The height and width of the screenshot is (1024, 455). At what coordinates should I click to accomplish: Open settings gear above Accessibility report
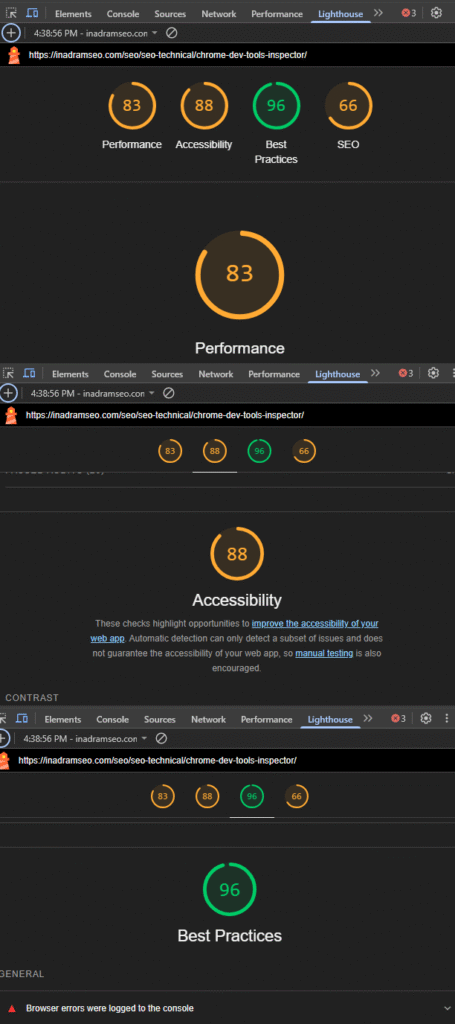(433, 373)
